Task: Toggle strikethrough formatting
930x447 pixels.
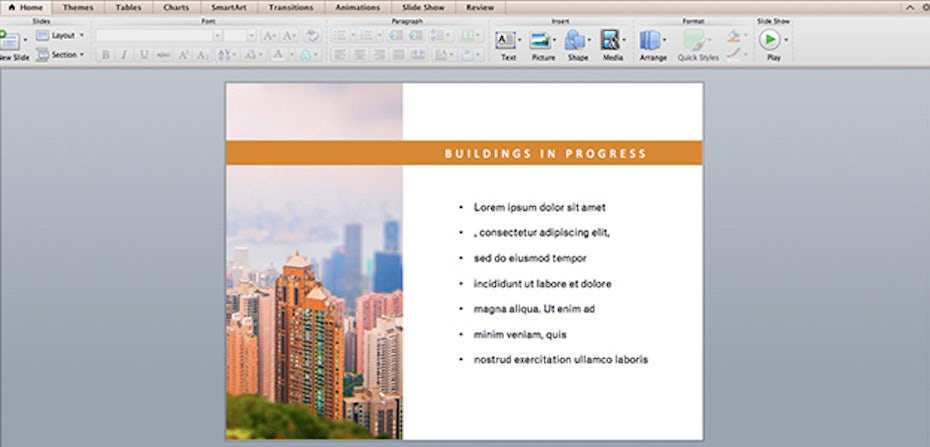Action: (163, 55)
